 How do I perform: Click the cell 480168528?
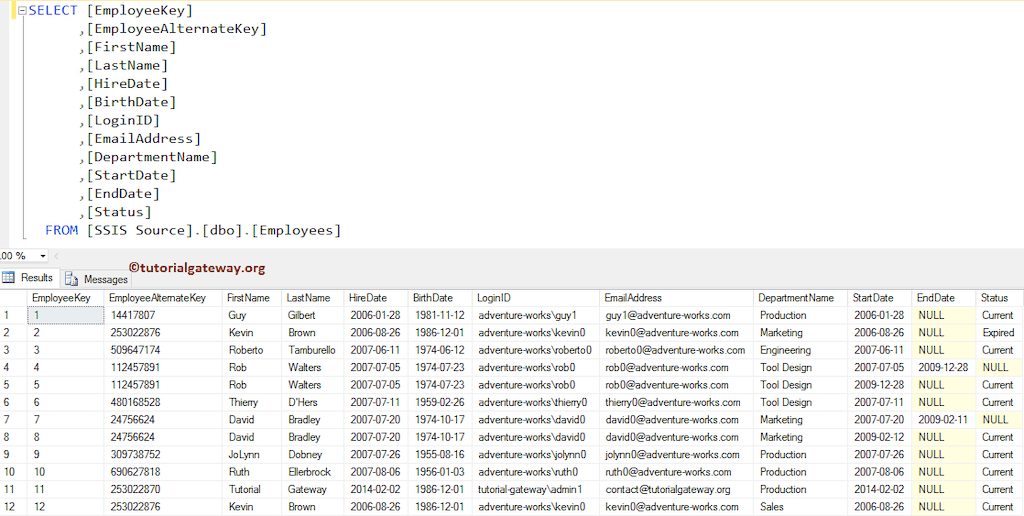tap(163, 402)
